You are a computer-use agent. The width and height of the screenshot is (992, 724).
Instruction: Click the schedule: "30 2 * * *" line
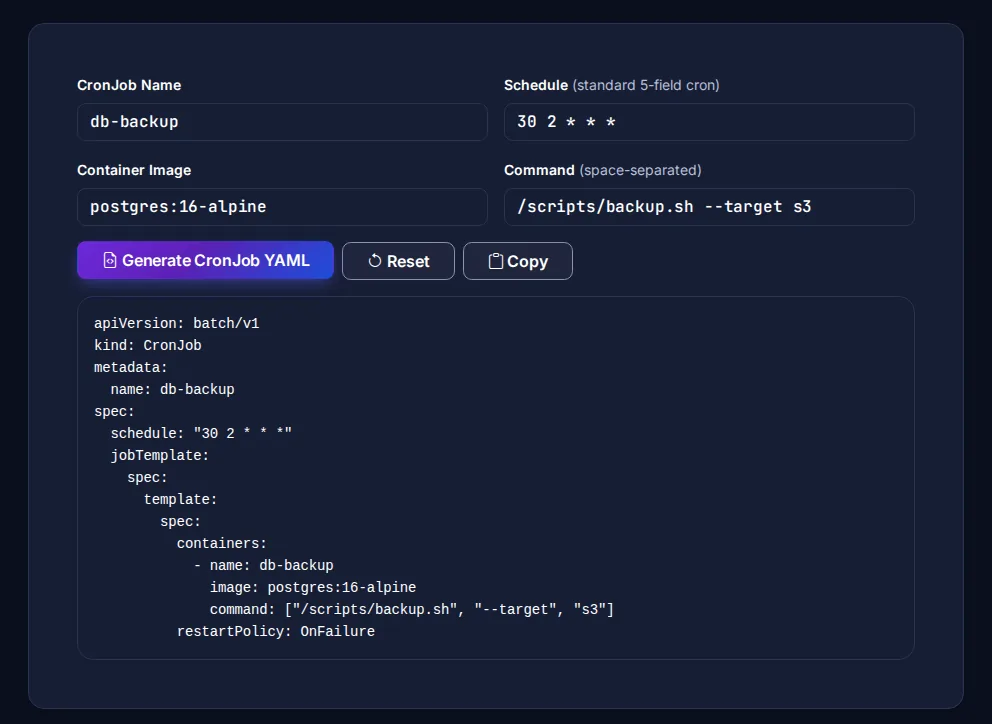pos(201,434)
